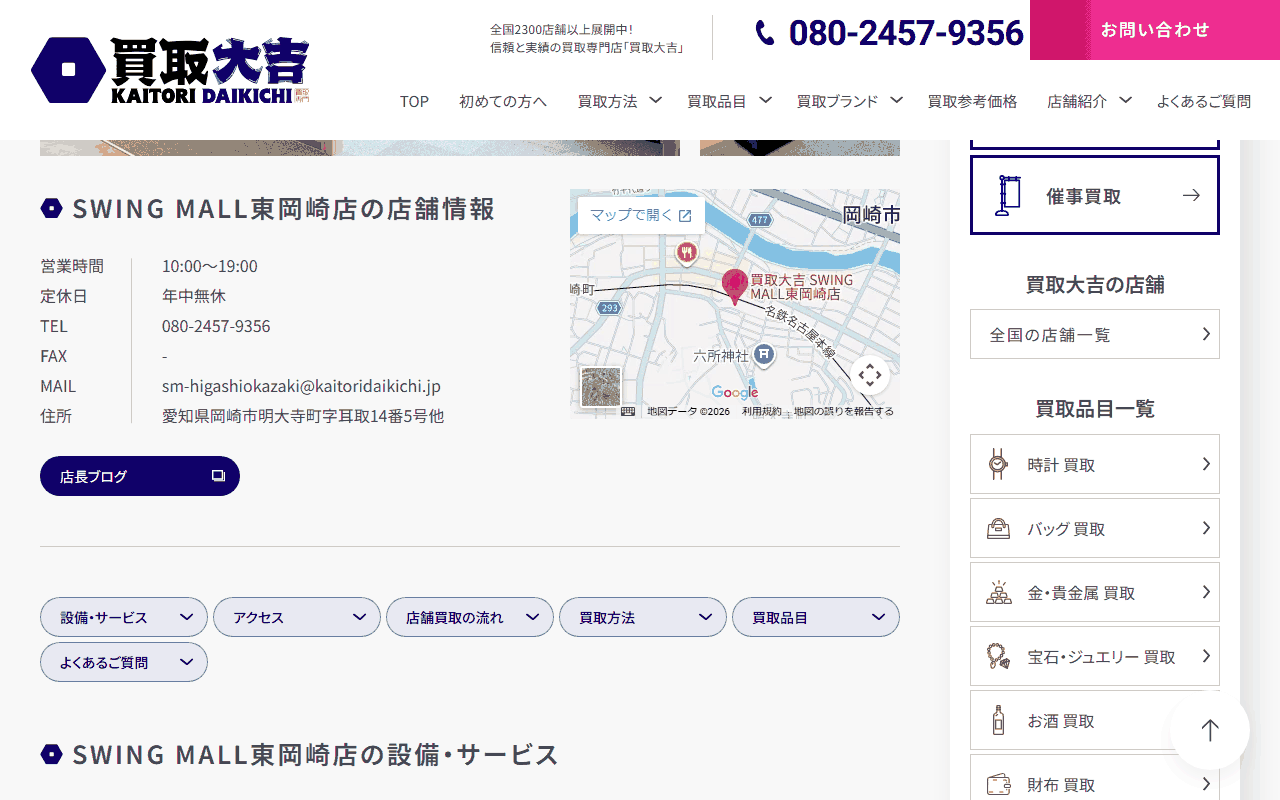Click the external window icon on 店長ブログ
Image resolution: width=1280 pixels, height=800 pixels.
click(x=218, y=476)
